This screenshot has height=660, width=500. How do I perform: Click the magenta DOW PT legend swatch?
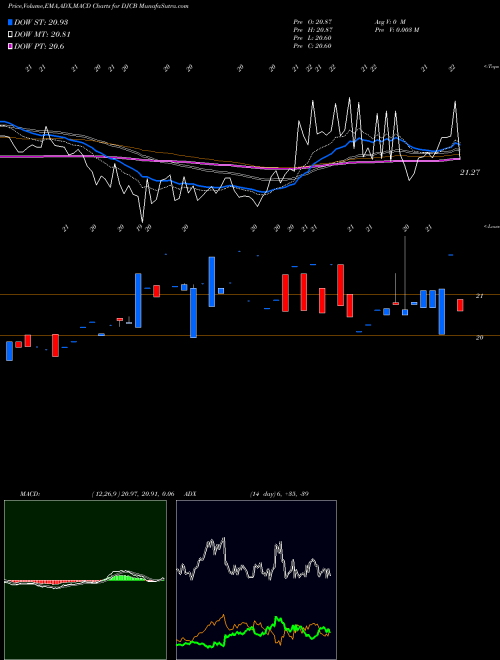coord(10,47)
